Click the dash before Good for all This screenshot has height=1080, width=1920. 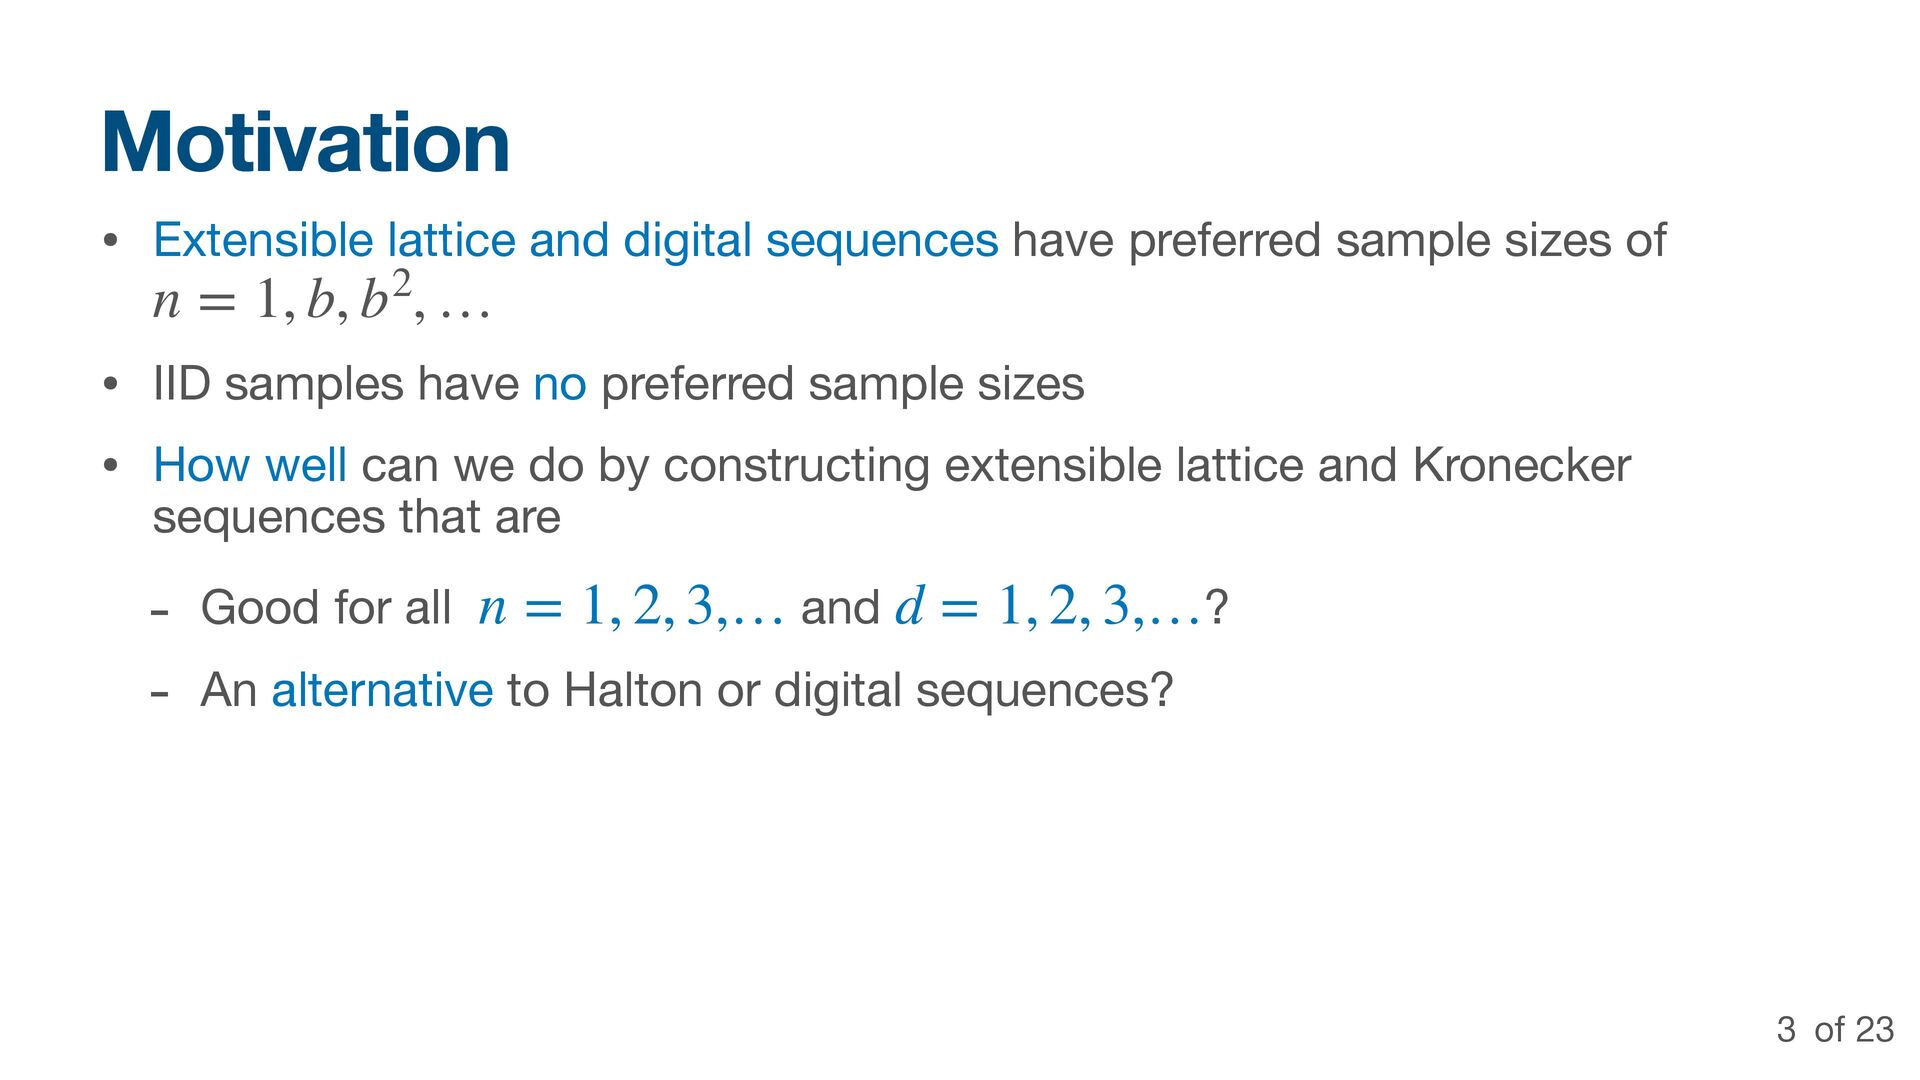coord(158,612)
